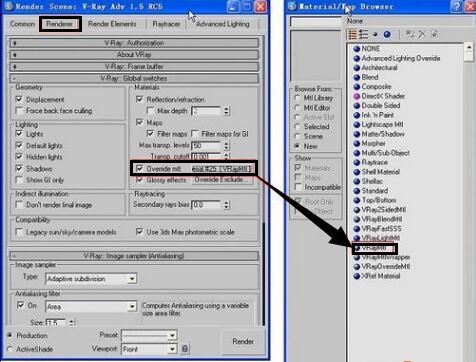Click antialiasing filter Size spinner
The height and width of the screenshot is (362, 476).
coord(72,322)
